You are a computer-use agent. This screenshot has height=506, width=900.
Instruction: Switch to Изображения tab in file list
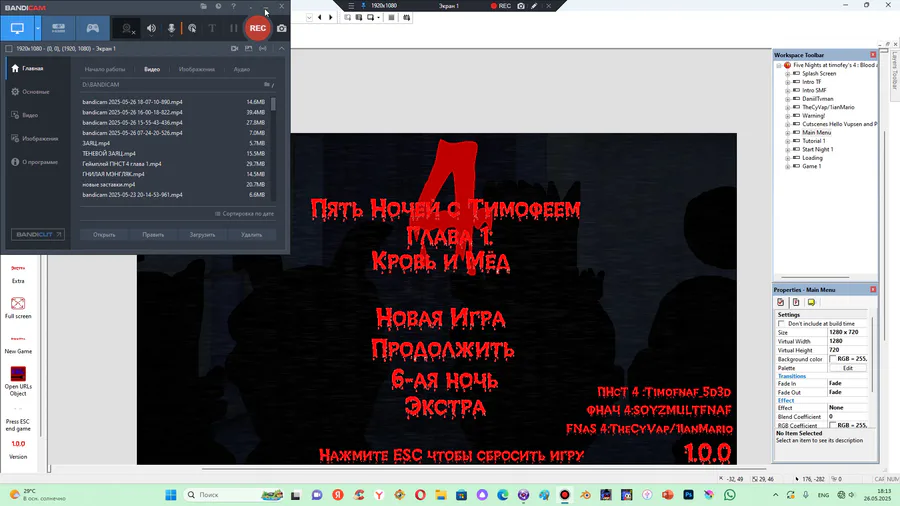[196, 69]
